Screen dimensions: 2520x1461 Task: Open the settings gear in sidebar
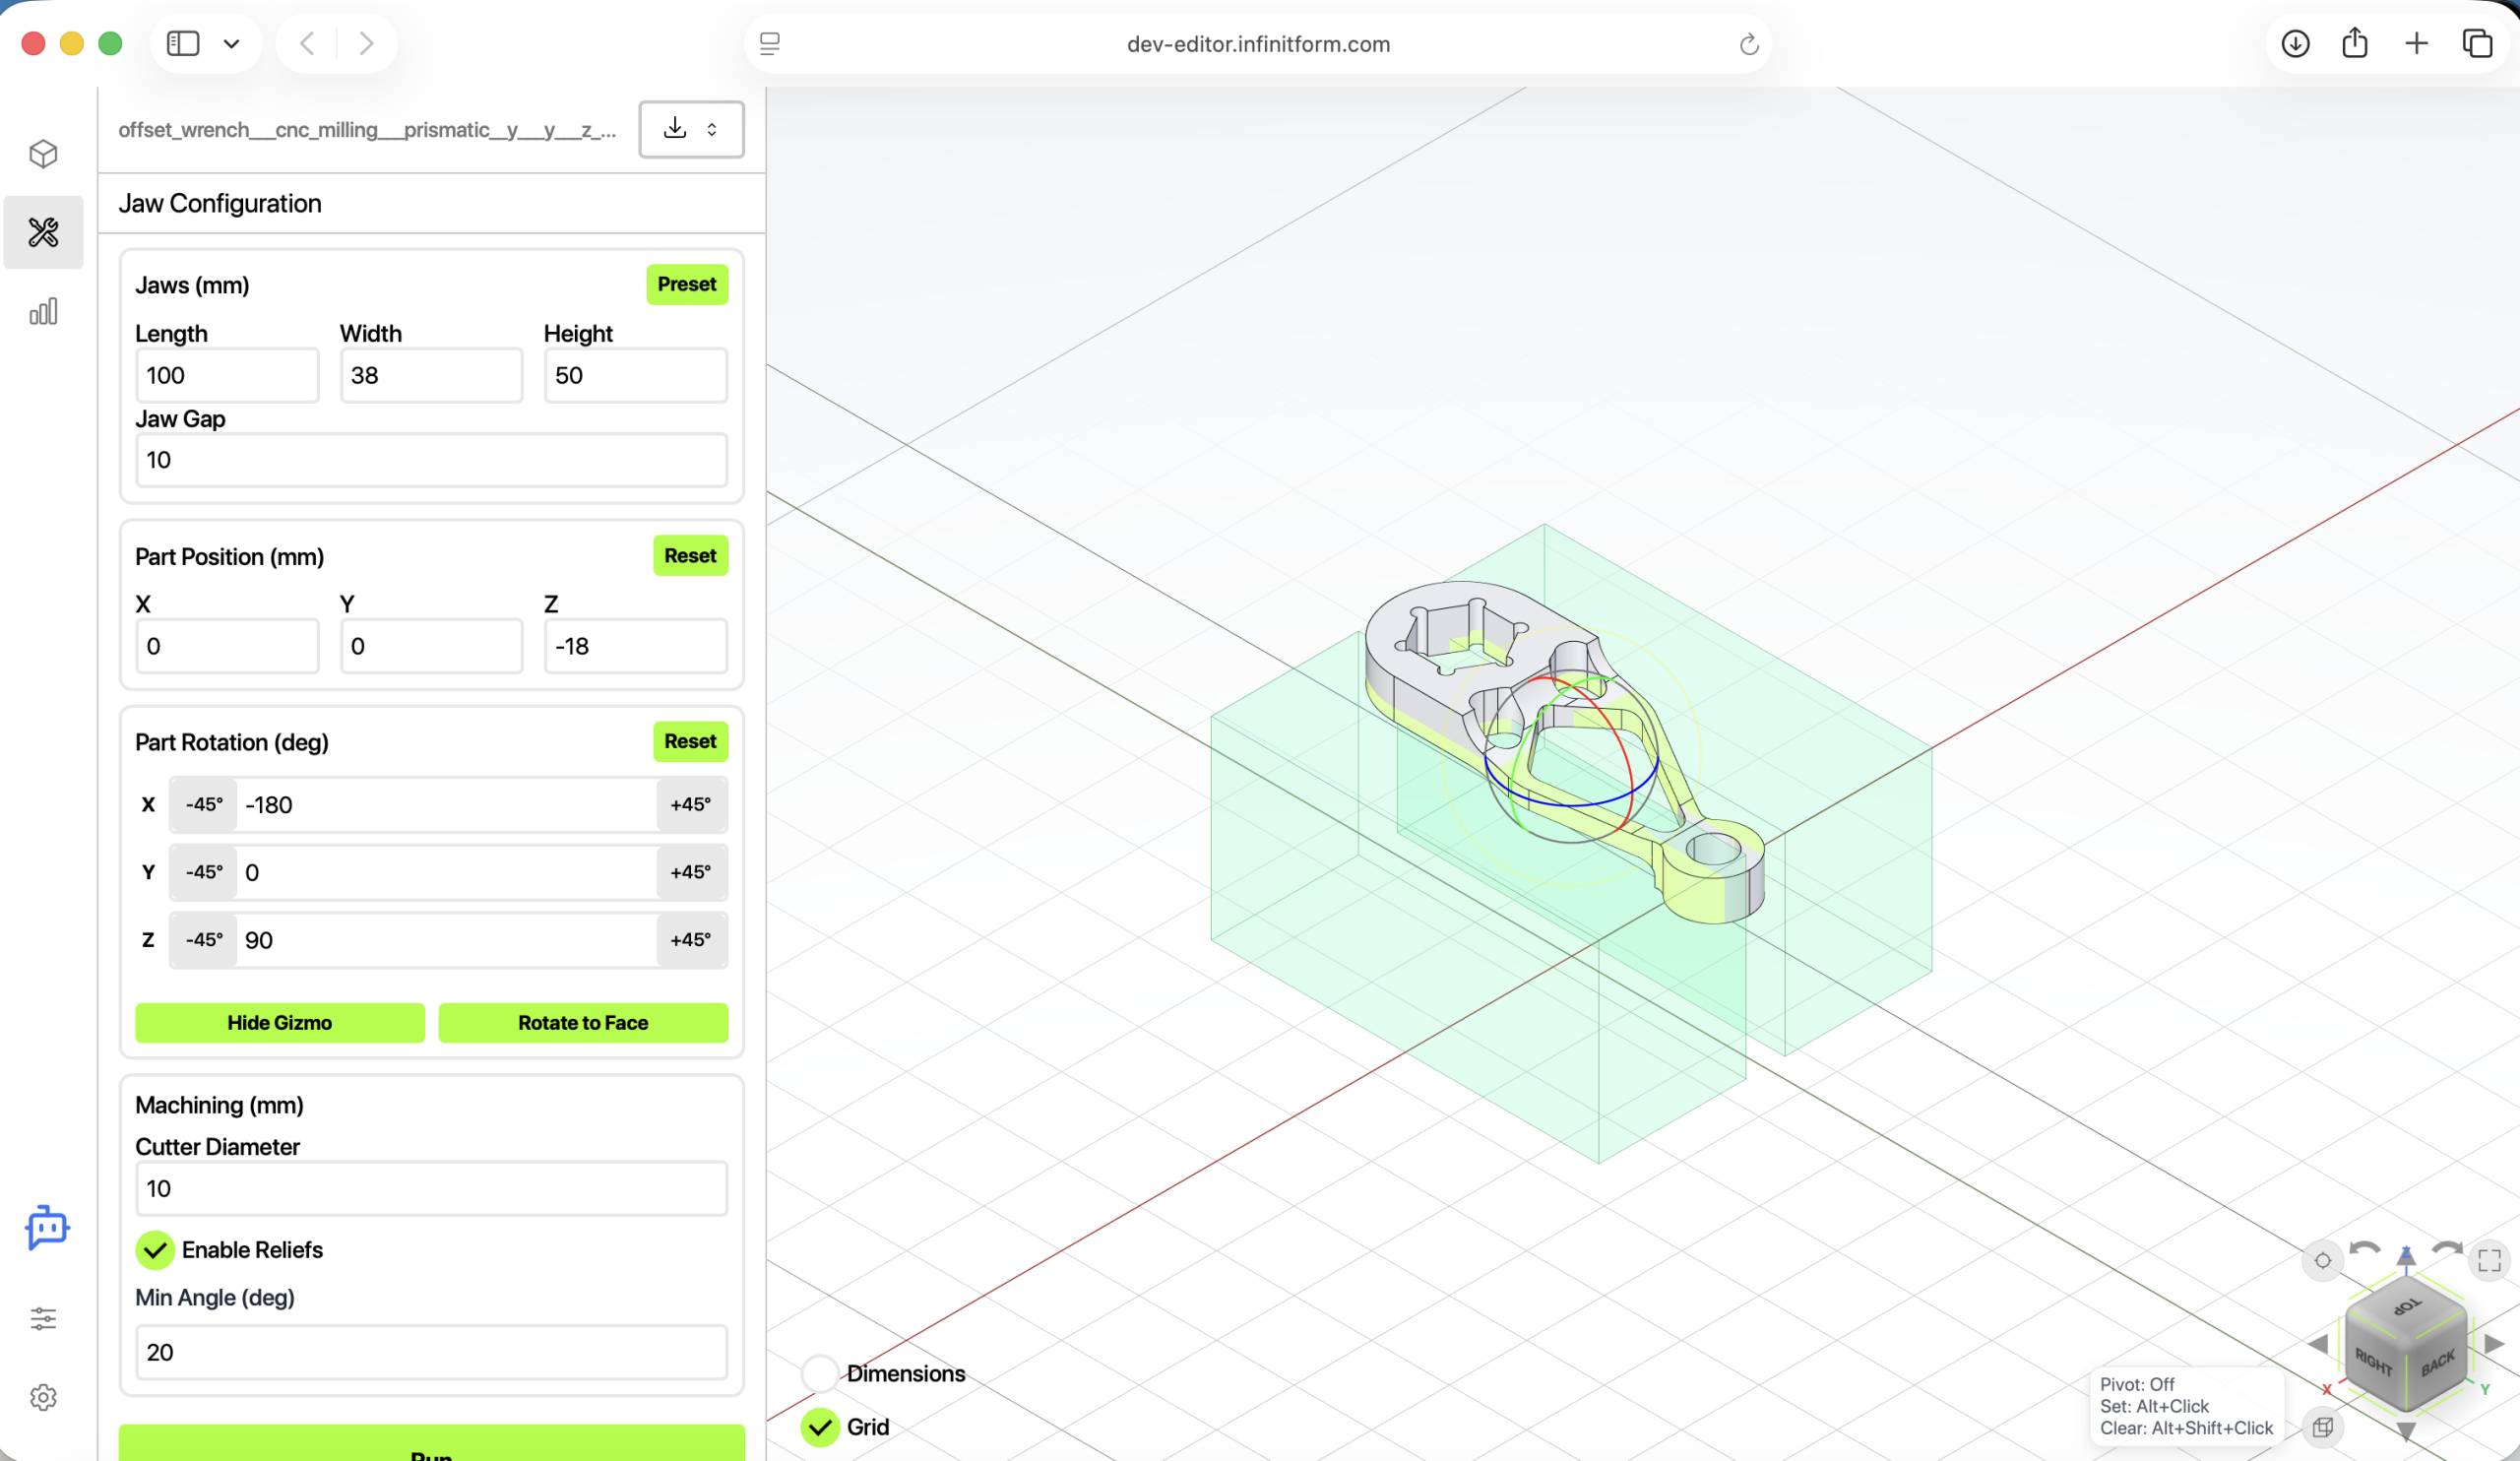point(43,1397)
